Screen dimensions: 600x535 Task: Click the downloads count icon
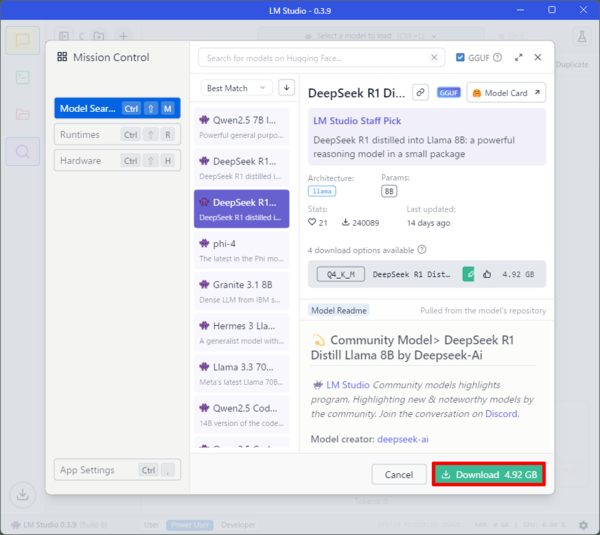click(345, 222)
